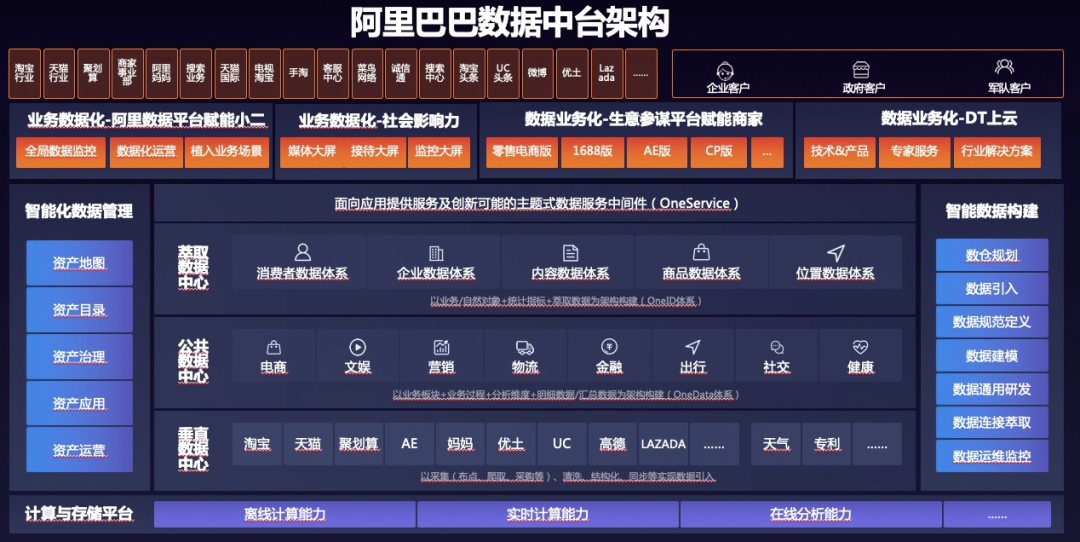This screenshot has width=1080, height=542.
Task: Click the 消费者数据体系 person icon
Action: (x=302, y=253)
